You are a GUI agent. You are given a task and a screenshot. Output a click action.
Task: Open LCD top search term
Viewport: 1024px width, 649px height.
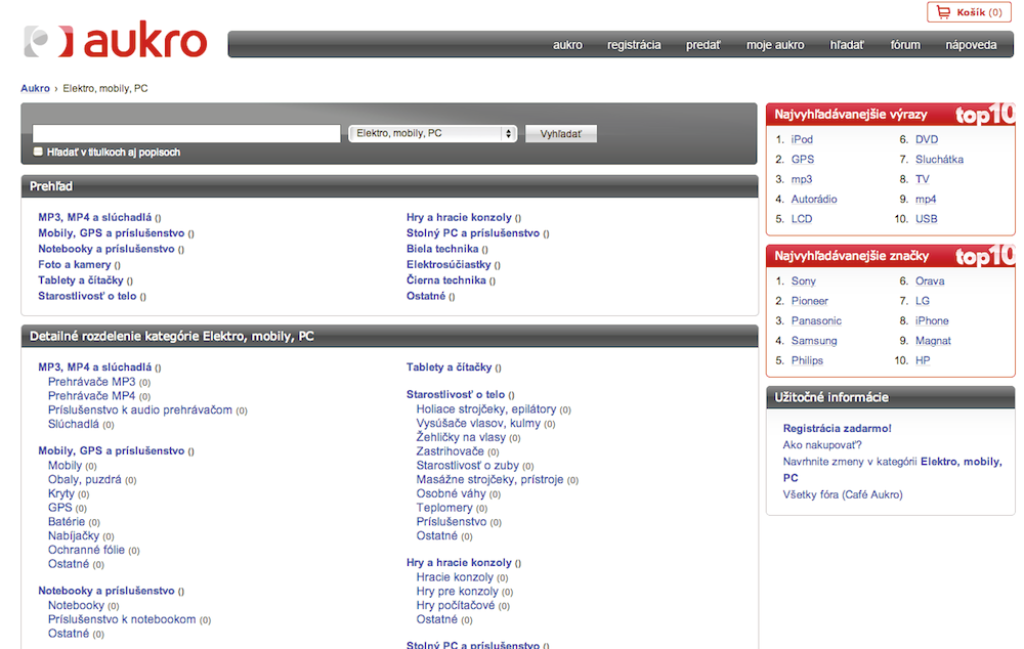[x=802, y=219]
